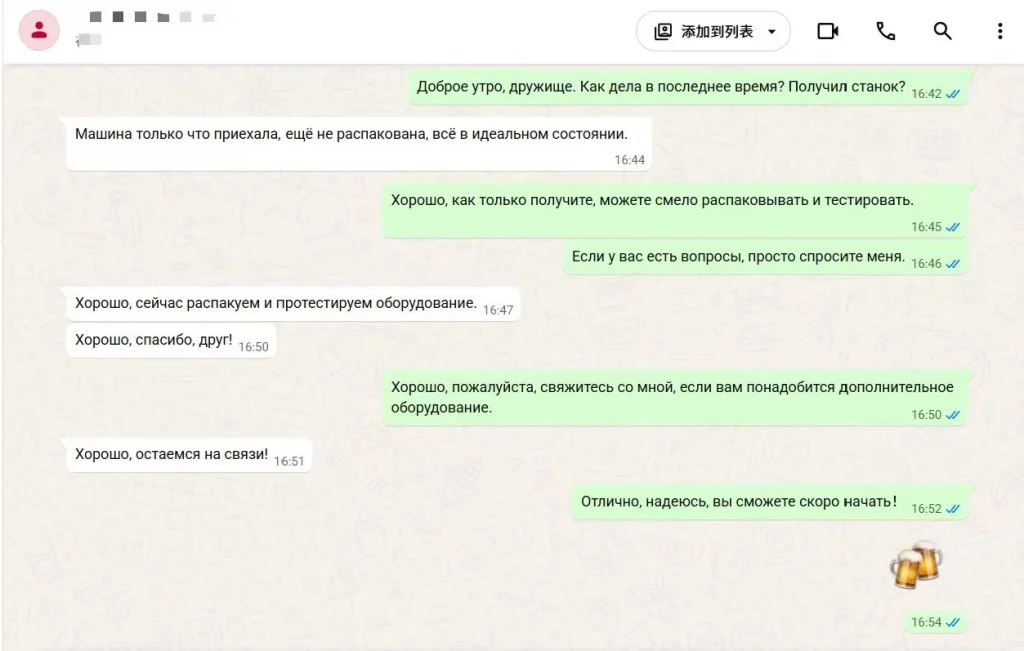The width and height of the screenshot is (1024, 651).
Task: Click the 16:46 read receipt checkmarks
Action: click(x=953, y=264)
